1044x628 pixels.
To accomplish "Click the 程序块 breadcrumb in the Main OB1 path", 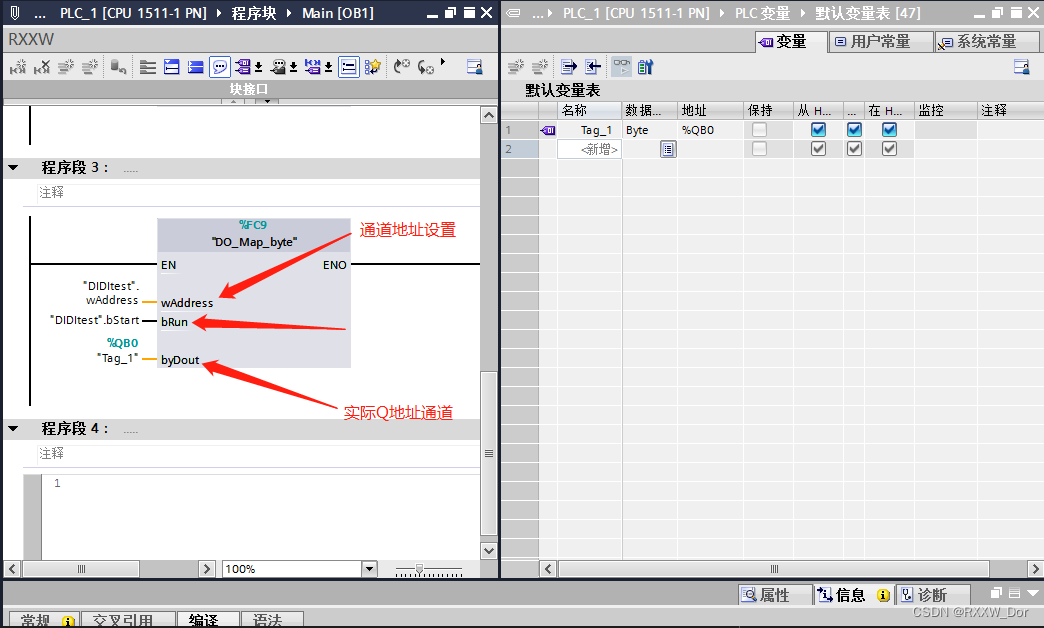I will (254, 13).
